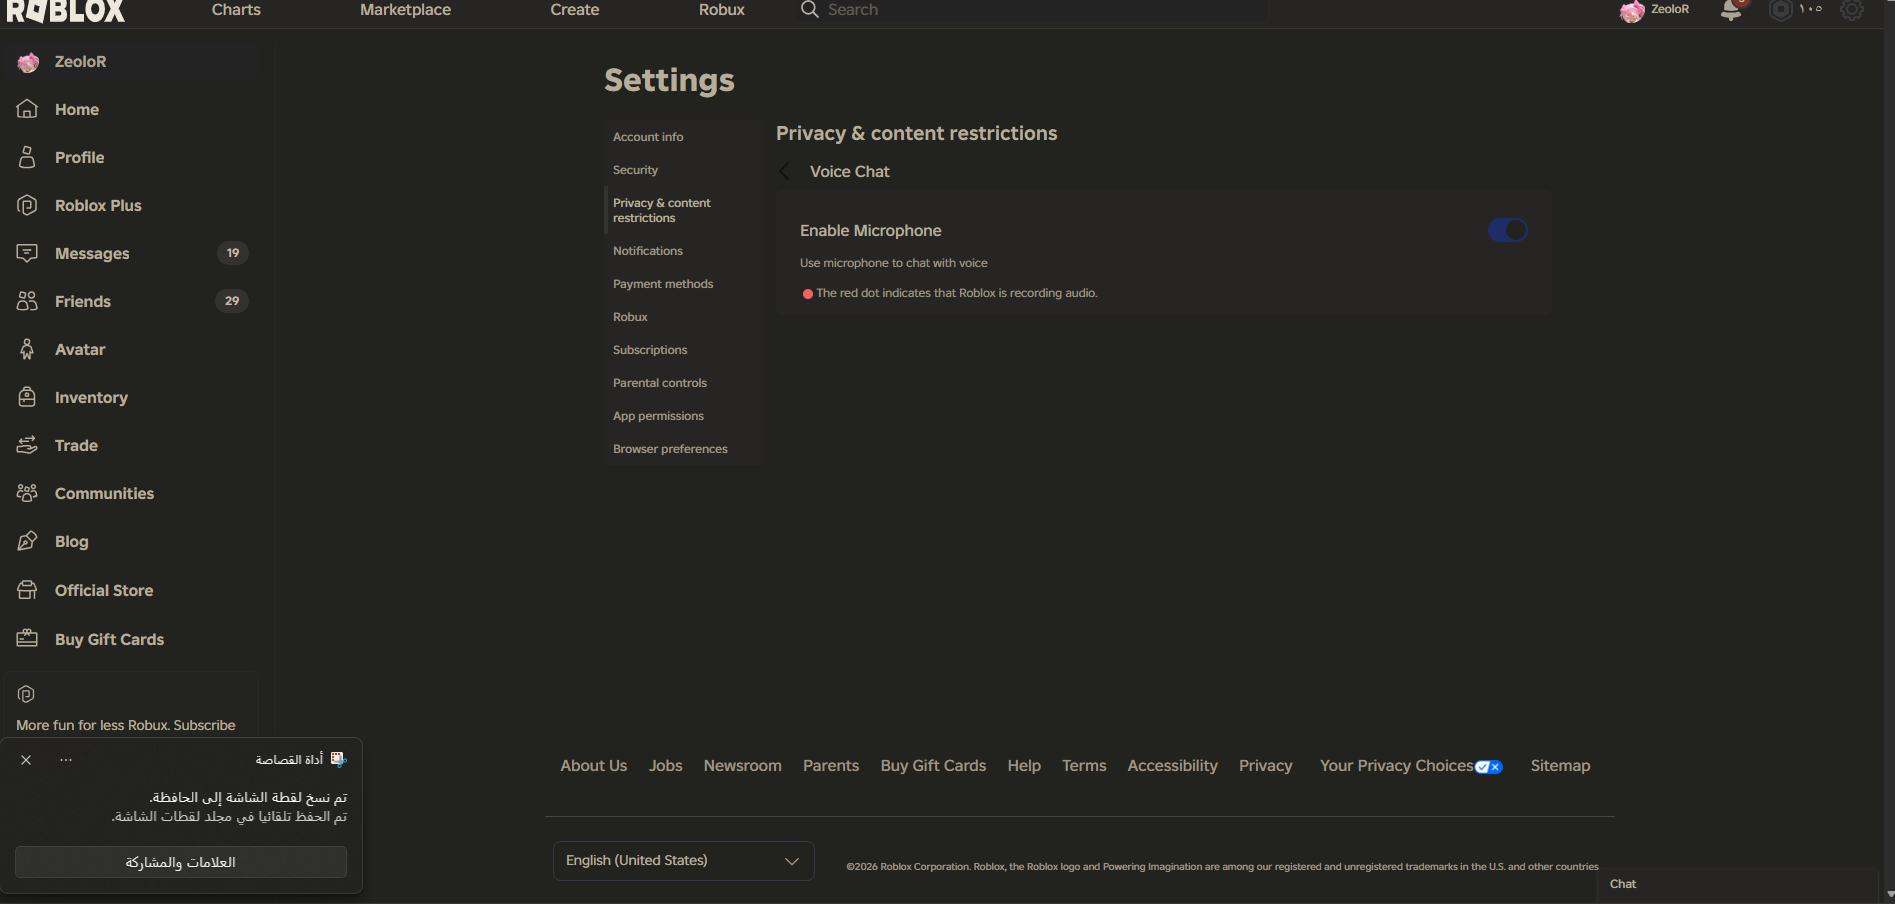Screen dimensions: 1895x904
Task: Open the Marketplace tab
Action: 405,10
